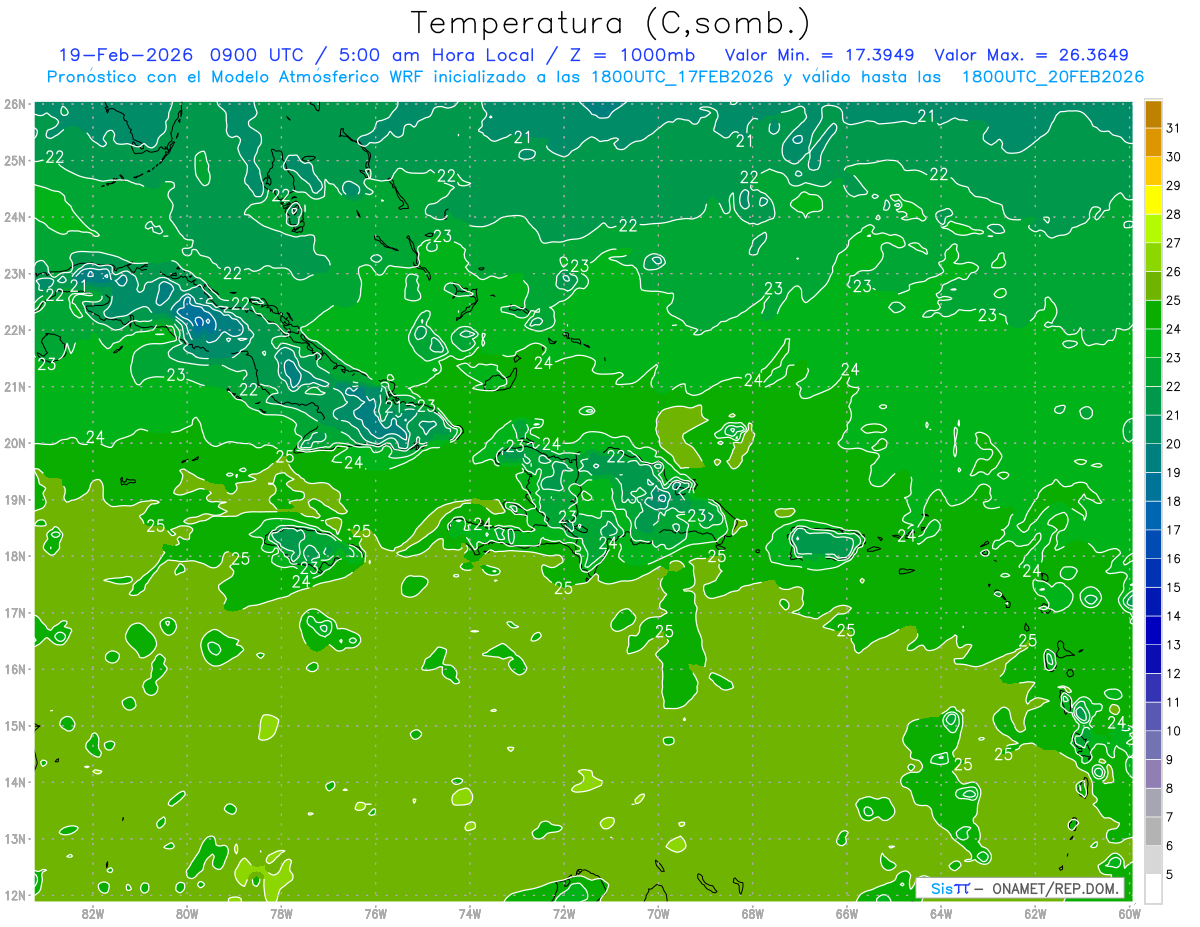Click the "13N" latitude label
The height and width of the screenshot is (927, 1200).
tap(13, 838)
